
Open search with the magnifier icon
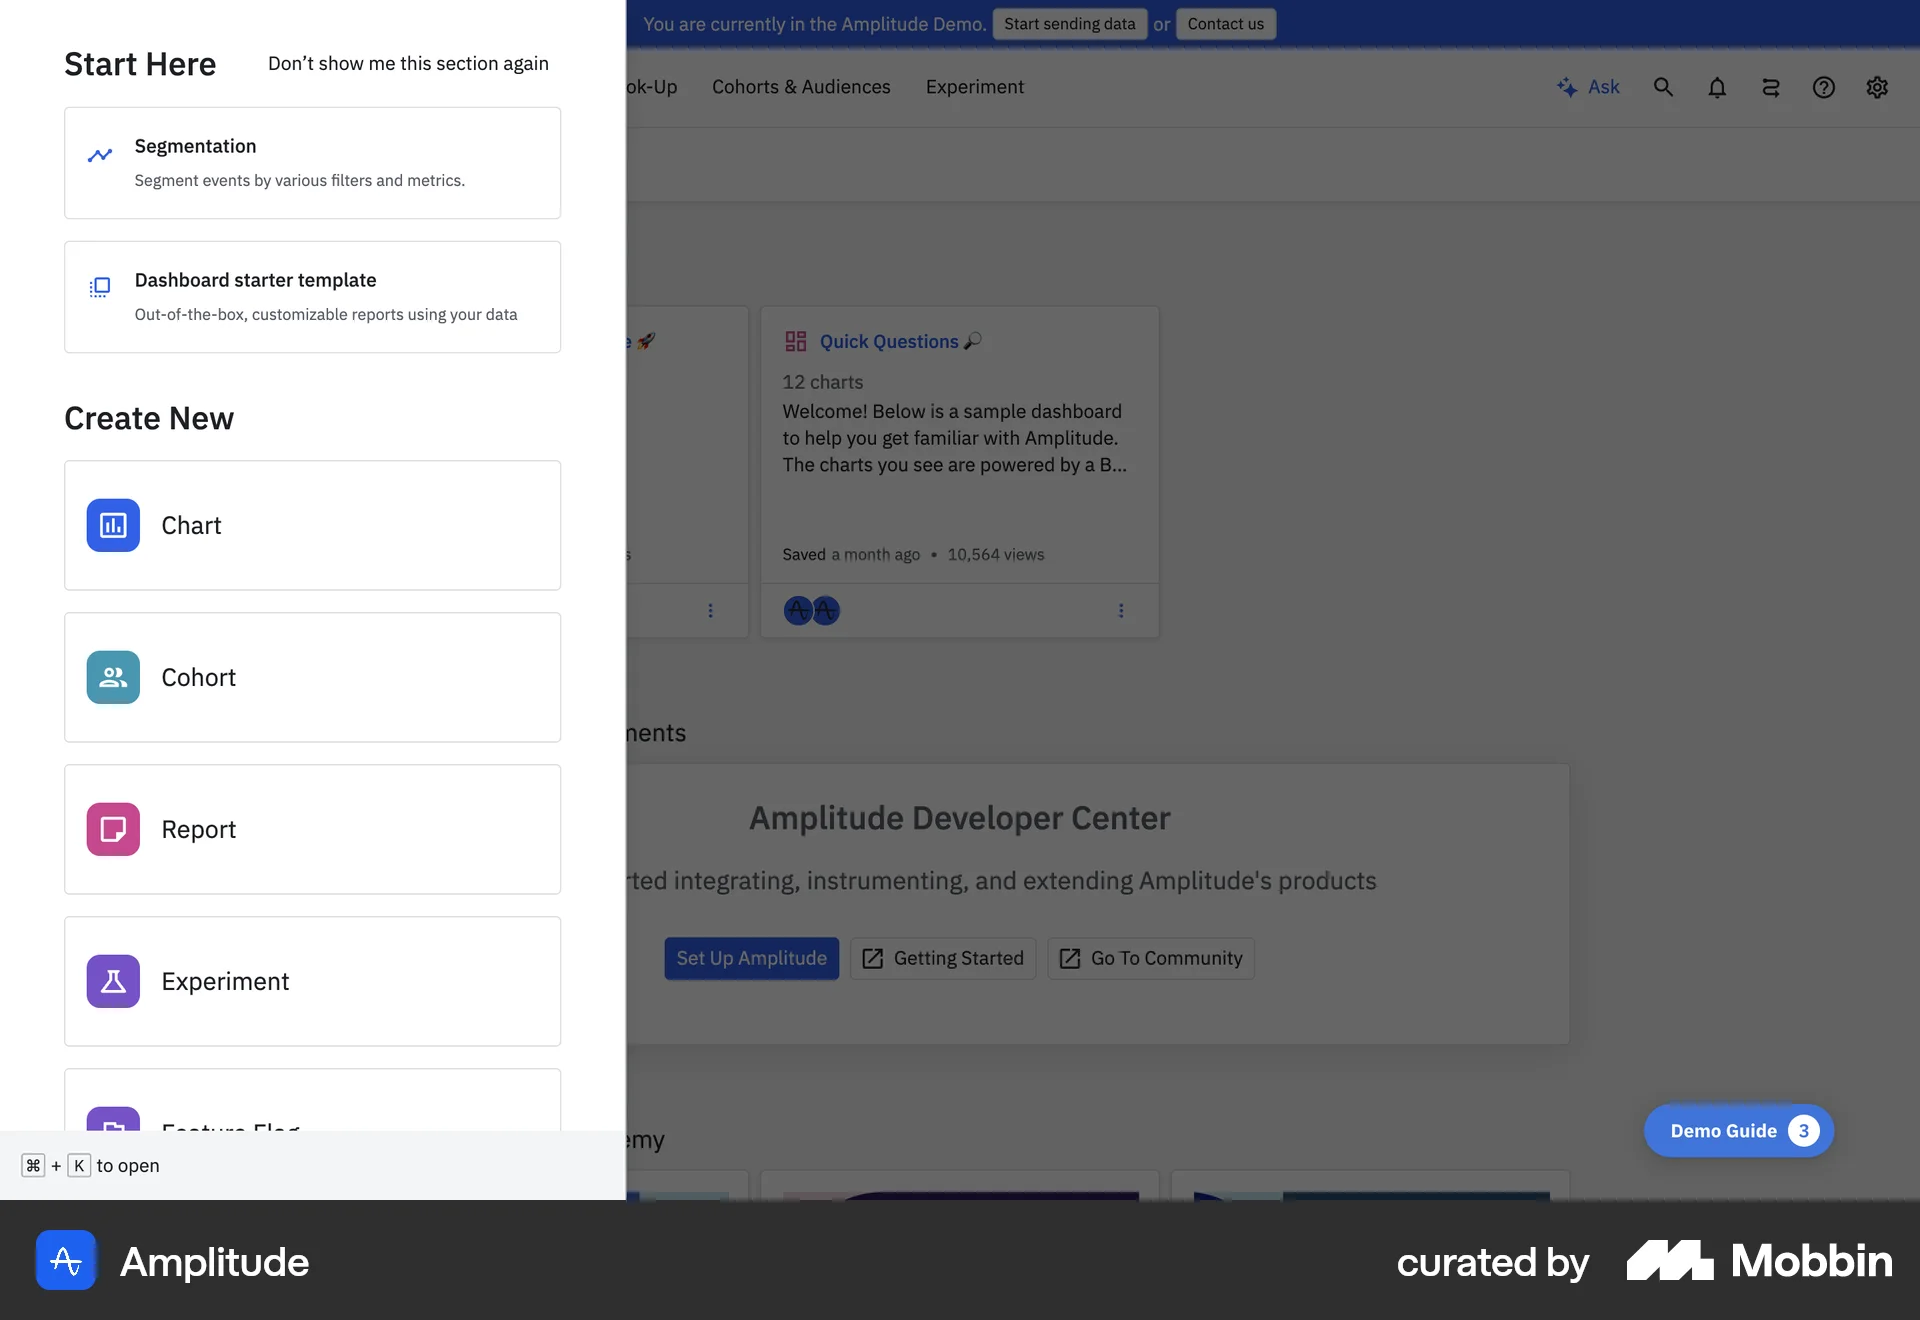1663,87
